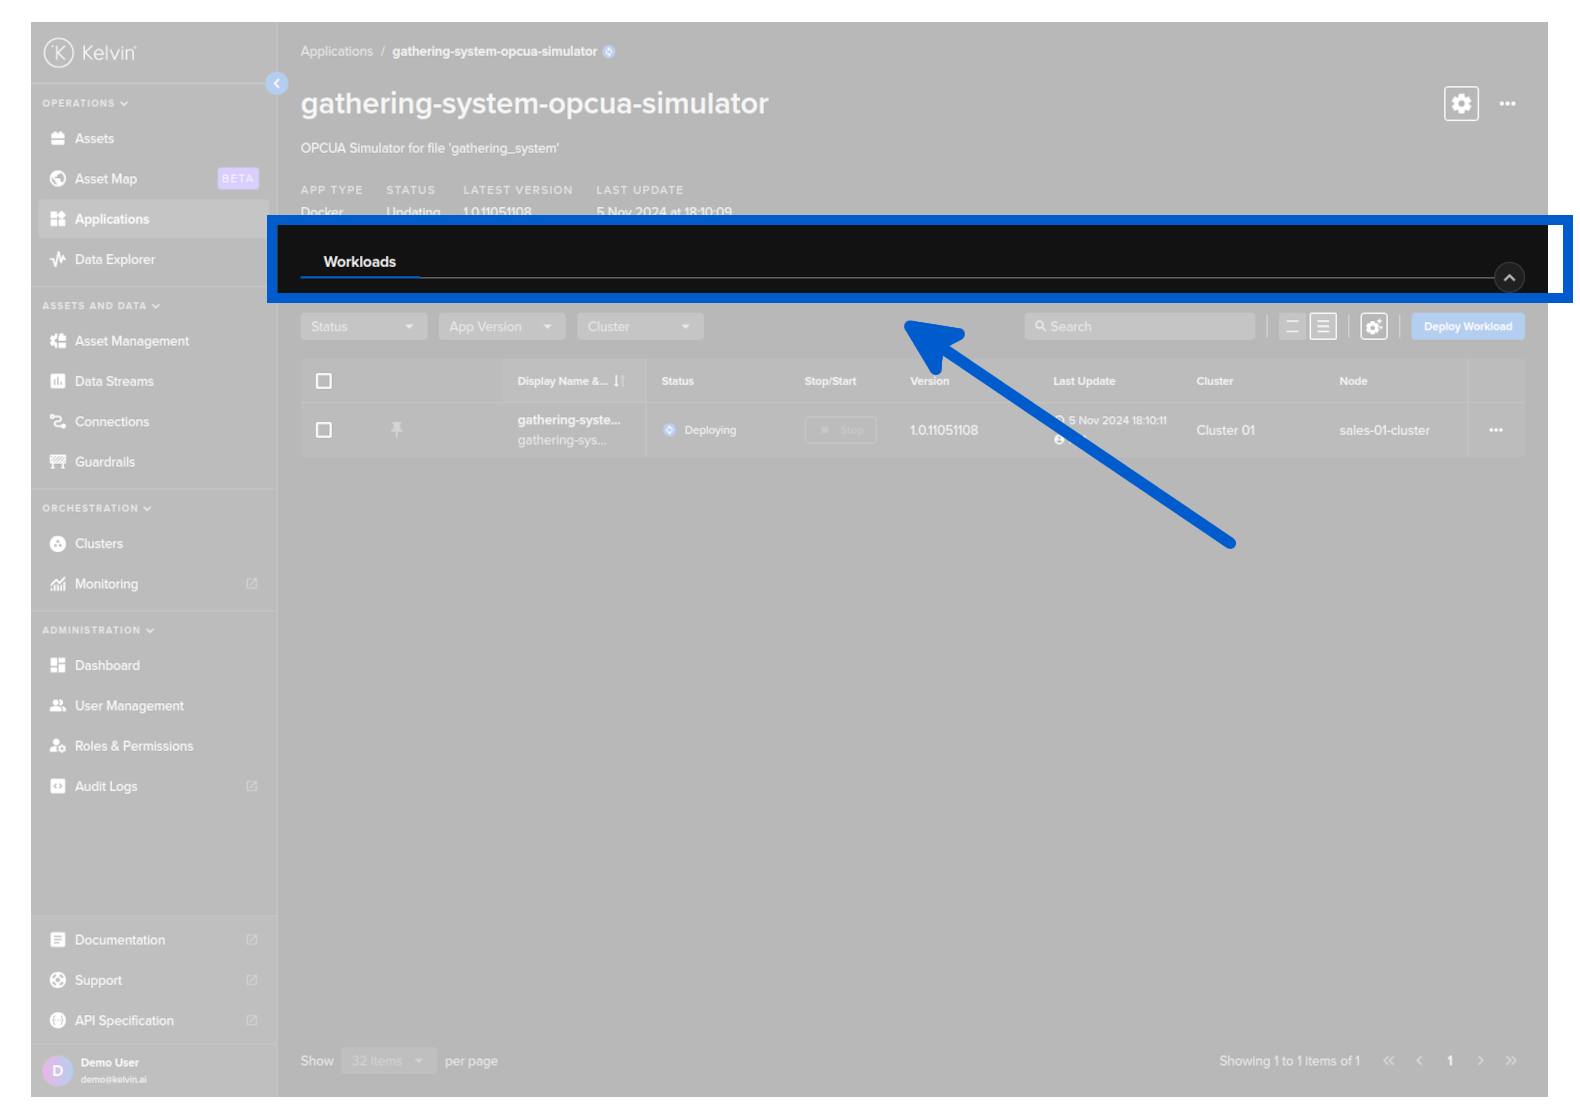Go to Applications breadcrumb link
This screenshot has height=1120, width=1580.
coord(336,52)
